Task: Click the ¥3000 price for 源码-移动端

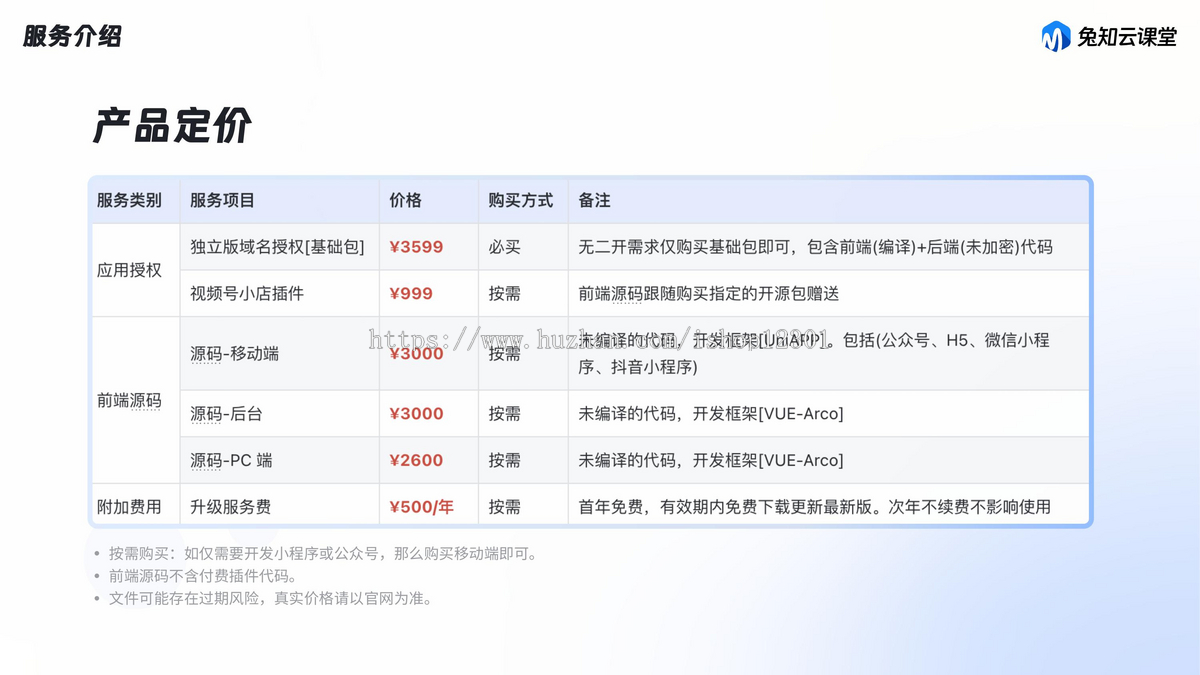Action: click(x=416, y=353)
